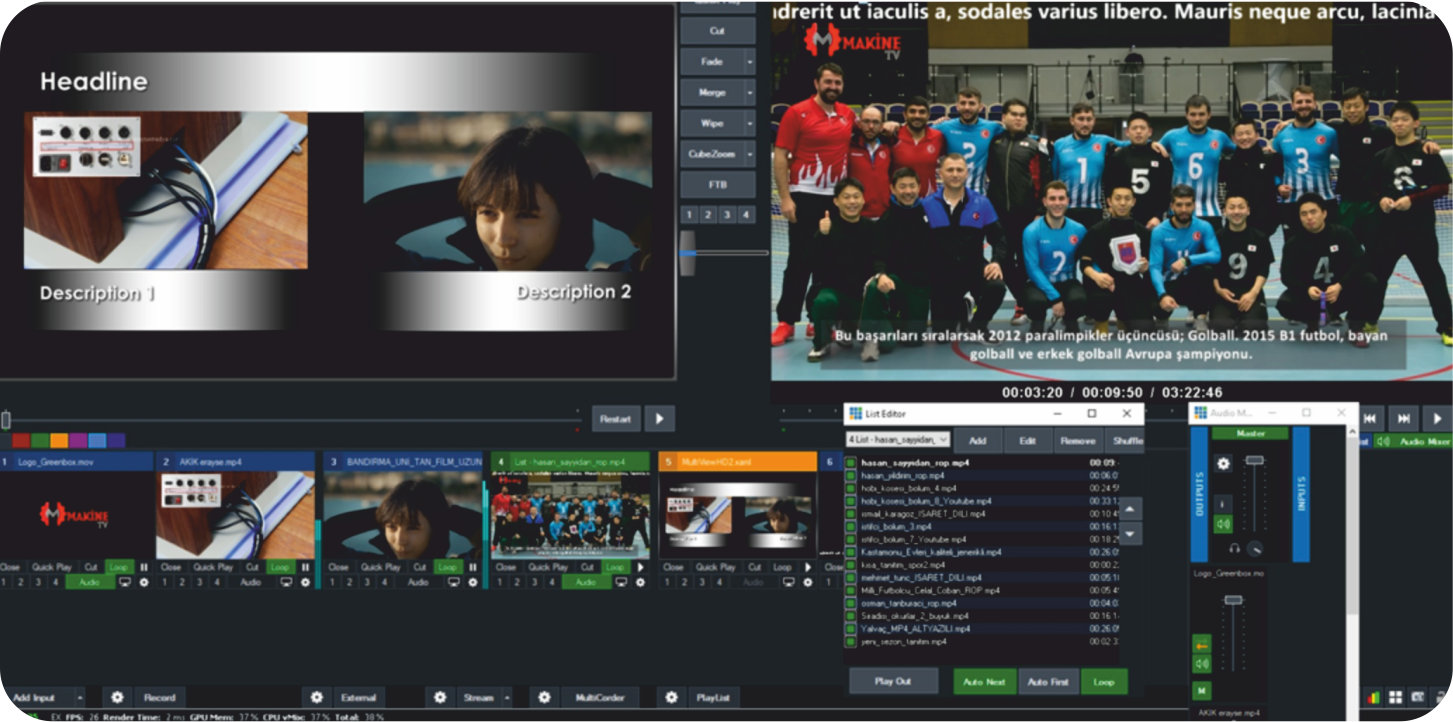The width and height of the screenshot is (1453, 722).
Task: Move selected list item down in List Editor
Action: click(x=1130, y=535)
